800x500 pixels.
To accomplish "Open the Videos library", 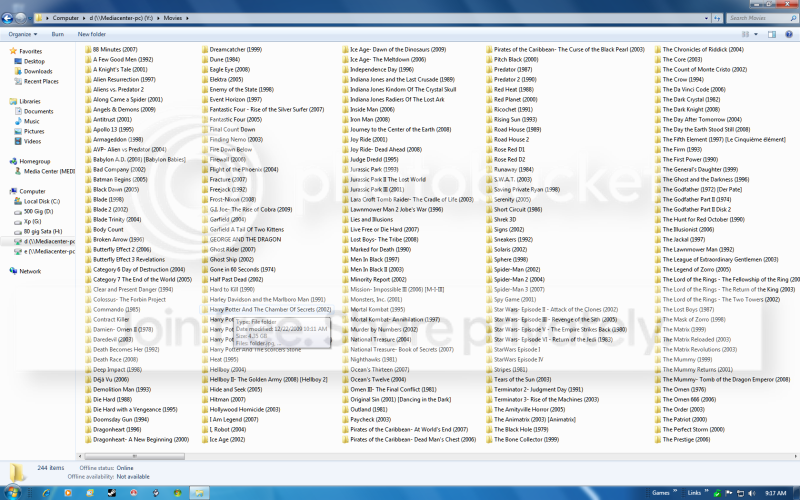I will [32, 141].
